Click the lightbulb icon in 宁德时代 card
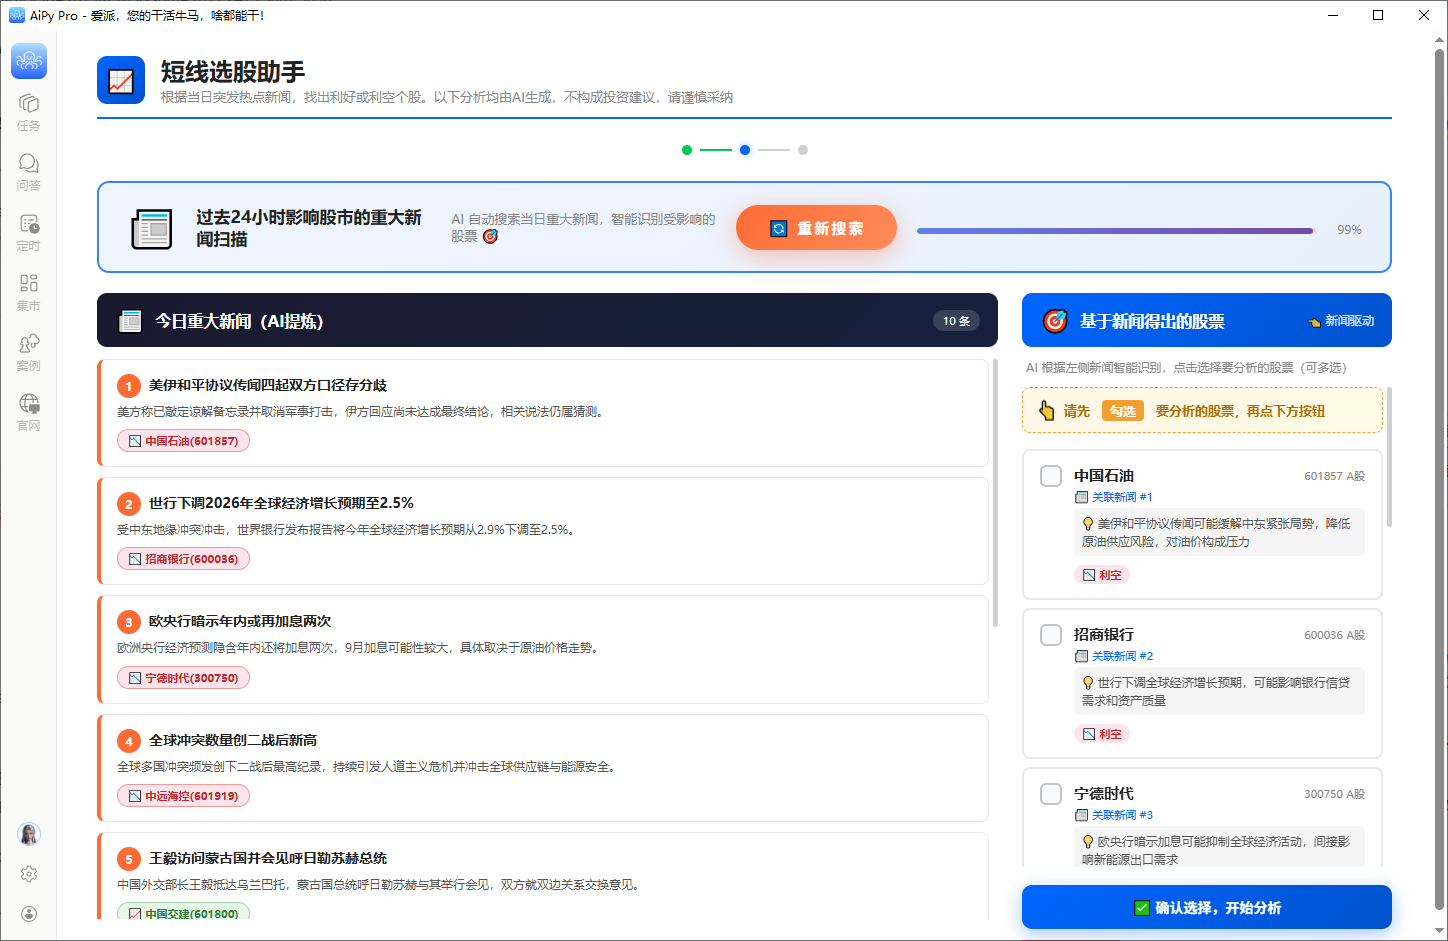Screen dimensions: 1448x941 (1088, 842)
